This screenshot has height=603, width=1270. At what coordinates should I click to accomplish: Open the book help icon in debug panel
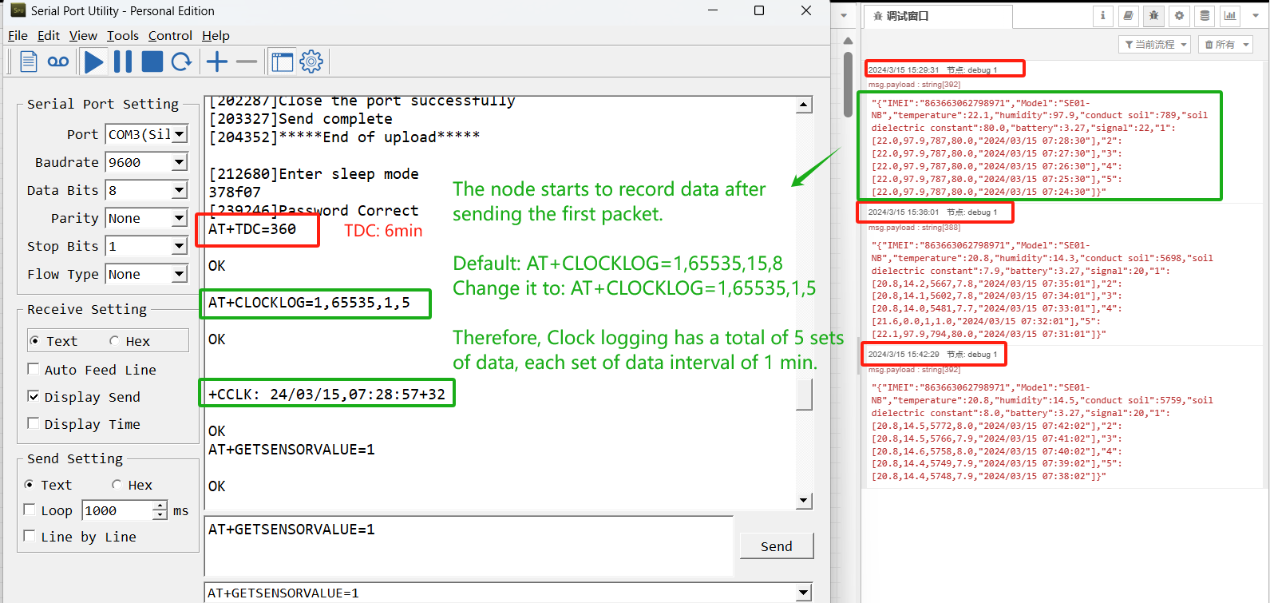1128,16
